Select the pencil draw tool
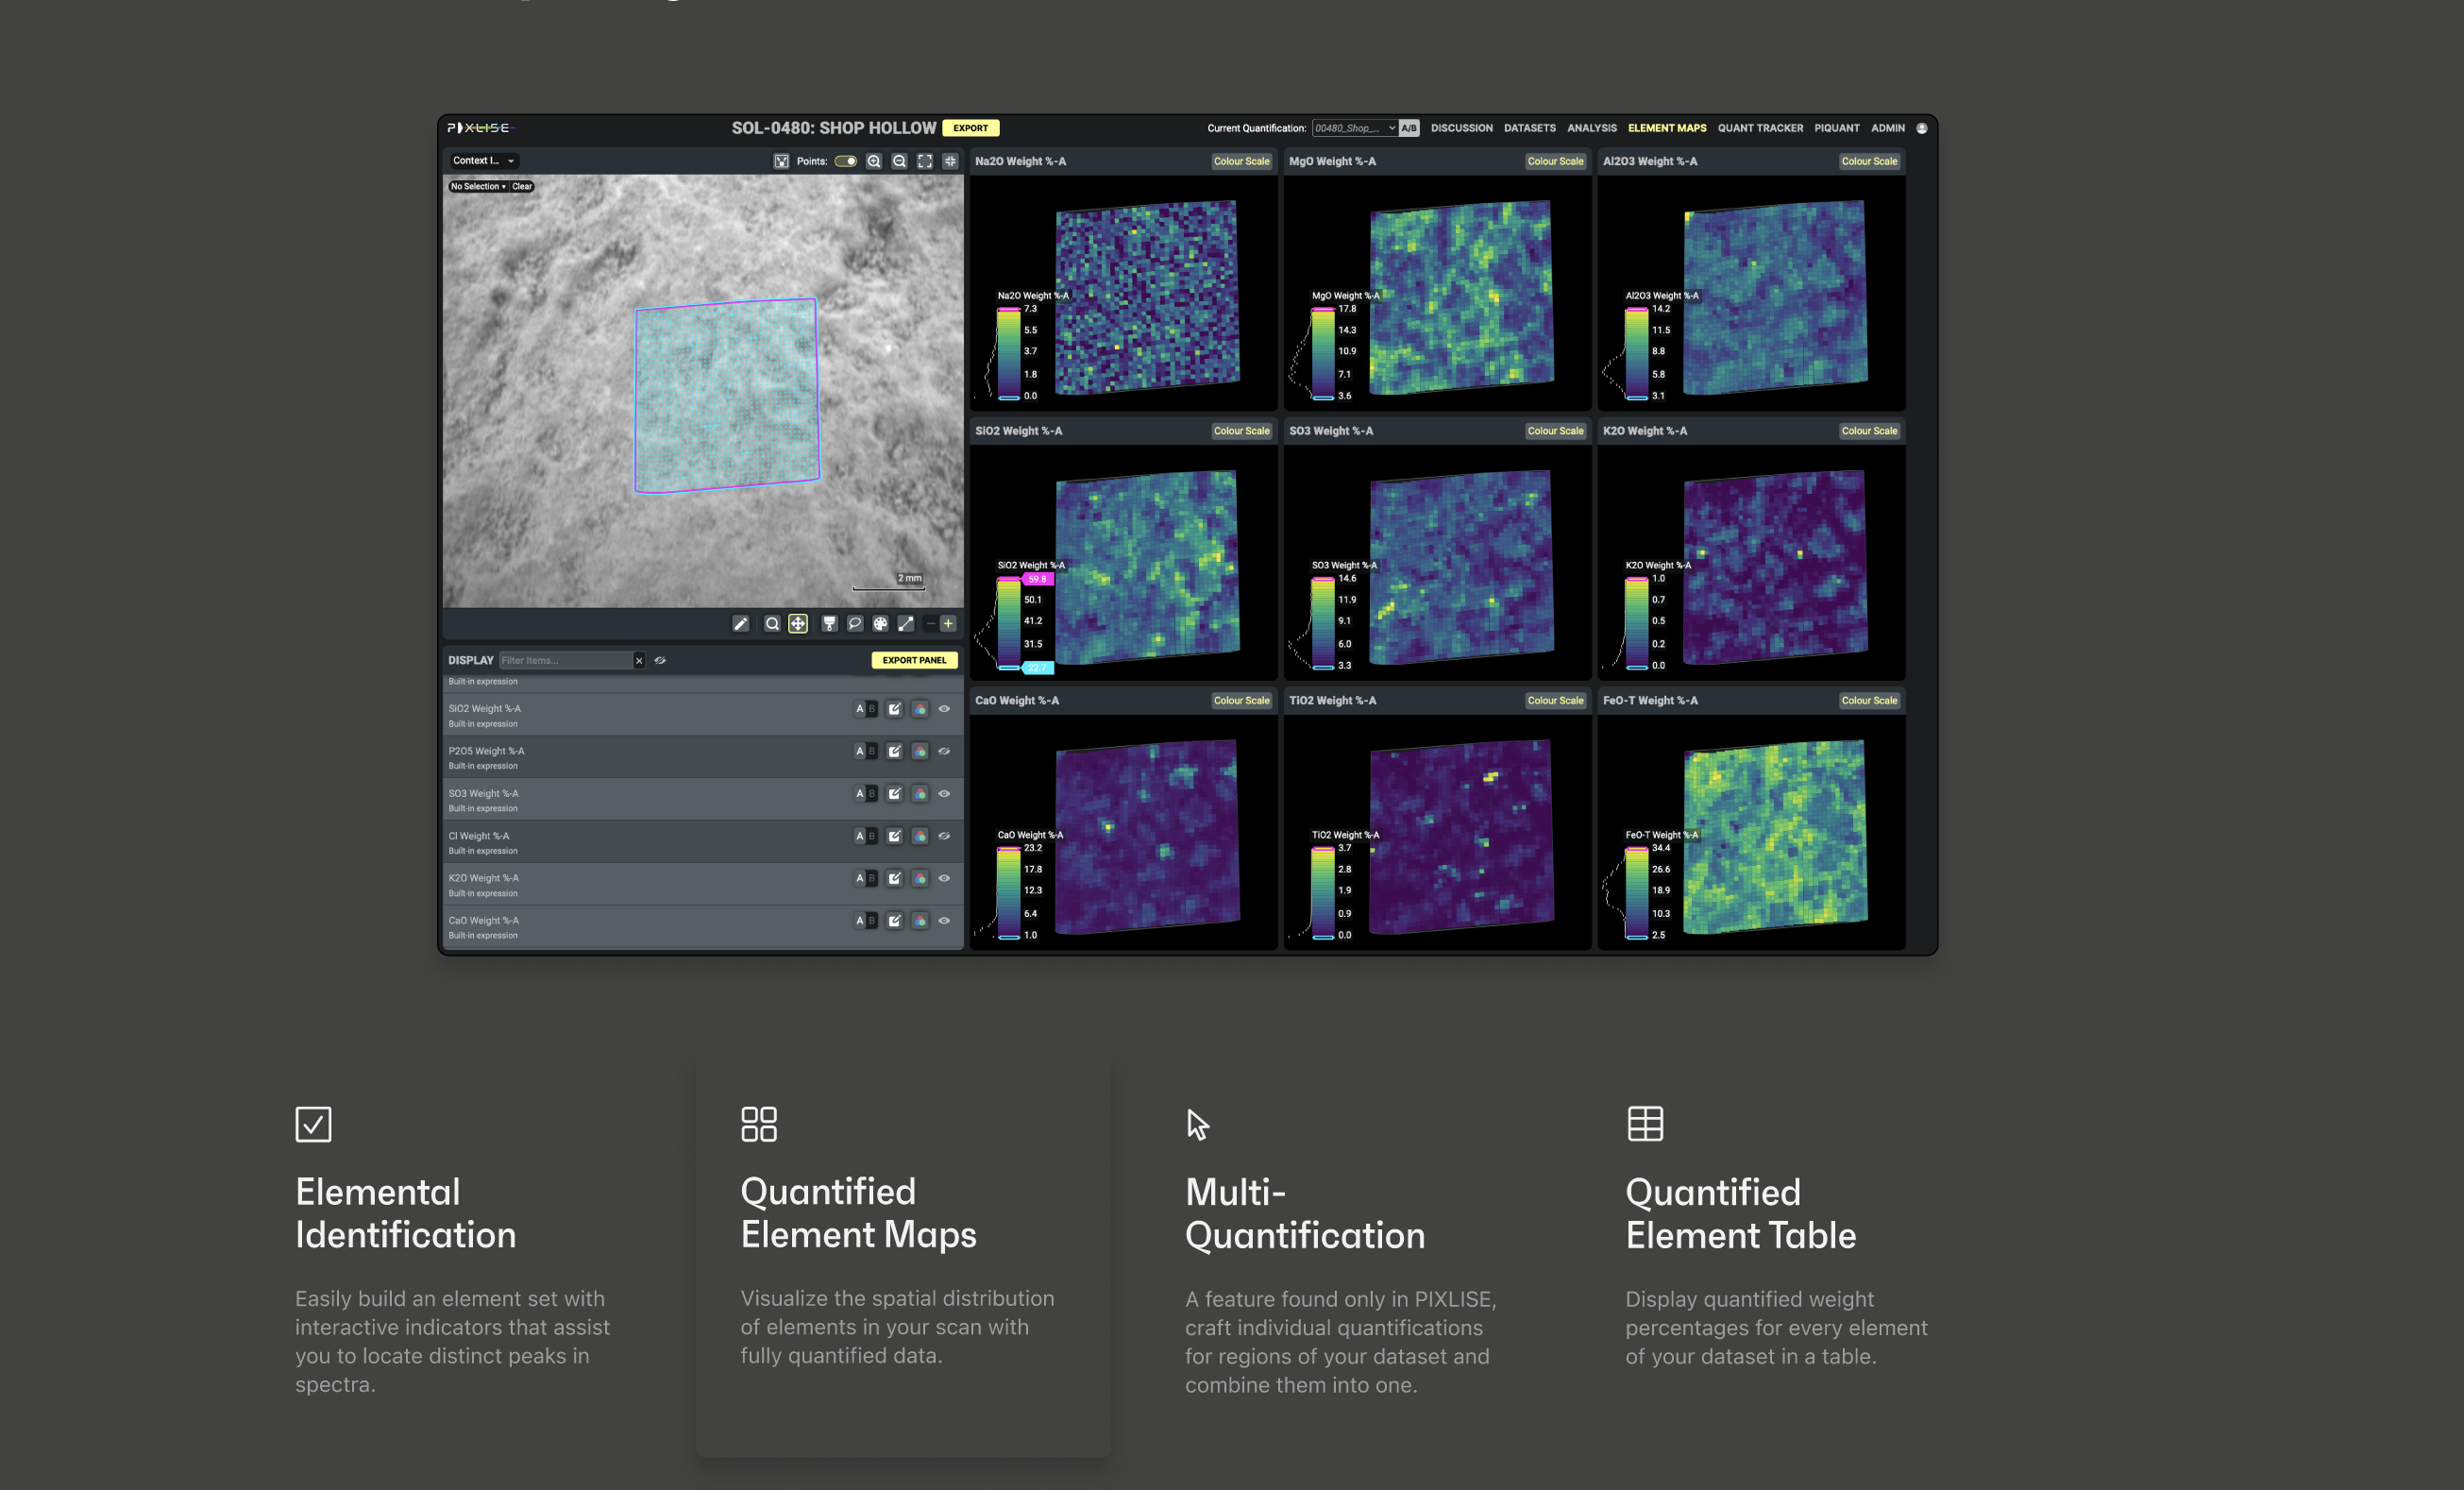This screenshot has height=1490, width=2464. (740, 624)
